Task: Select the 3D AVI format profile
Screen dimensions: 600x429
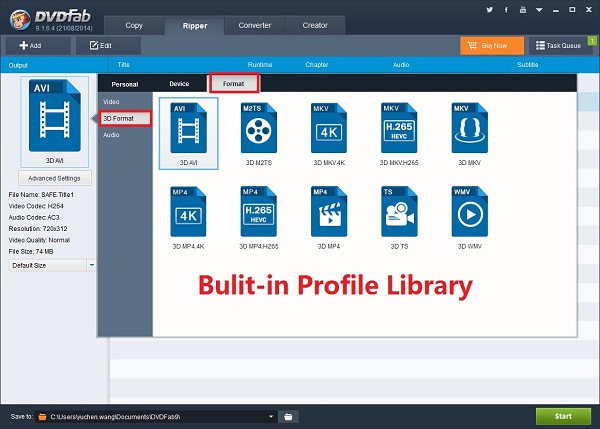Action: tap(189, 133)
